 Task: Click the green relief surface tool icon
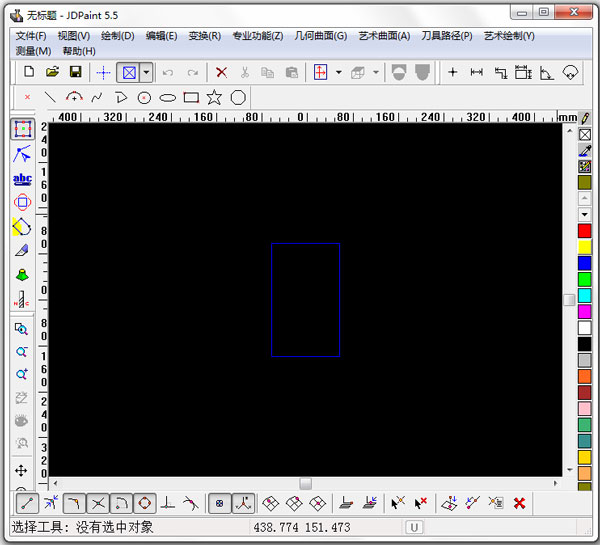tap(22, 275)
